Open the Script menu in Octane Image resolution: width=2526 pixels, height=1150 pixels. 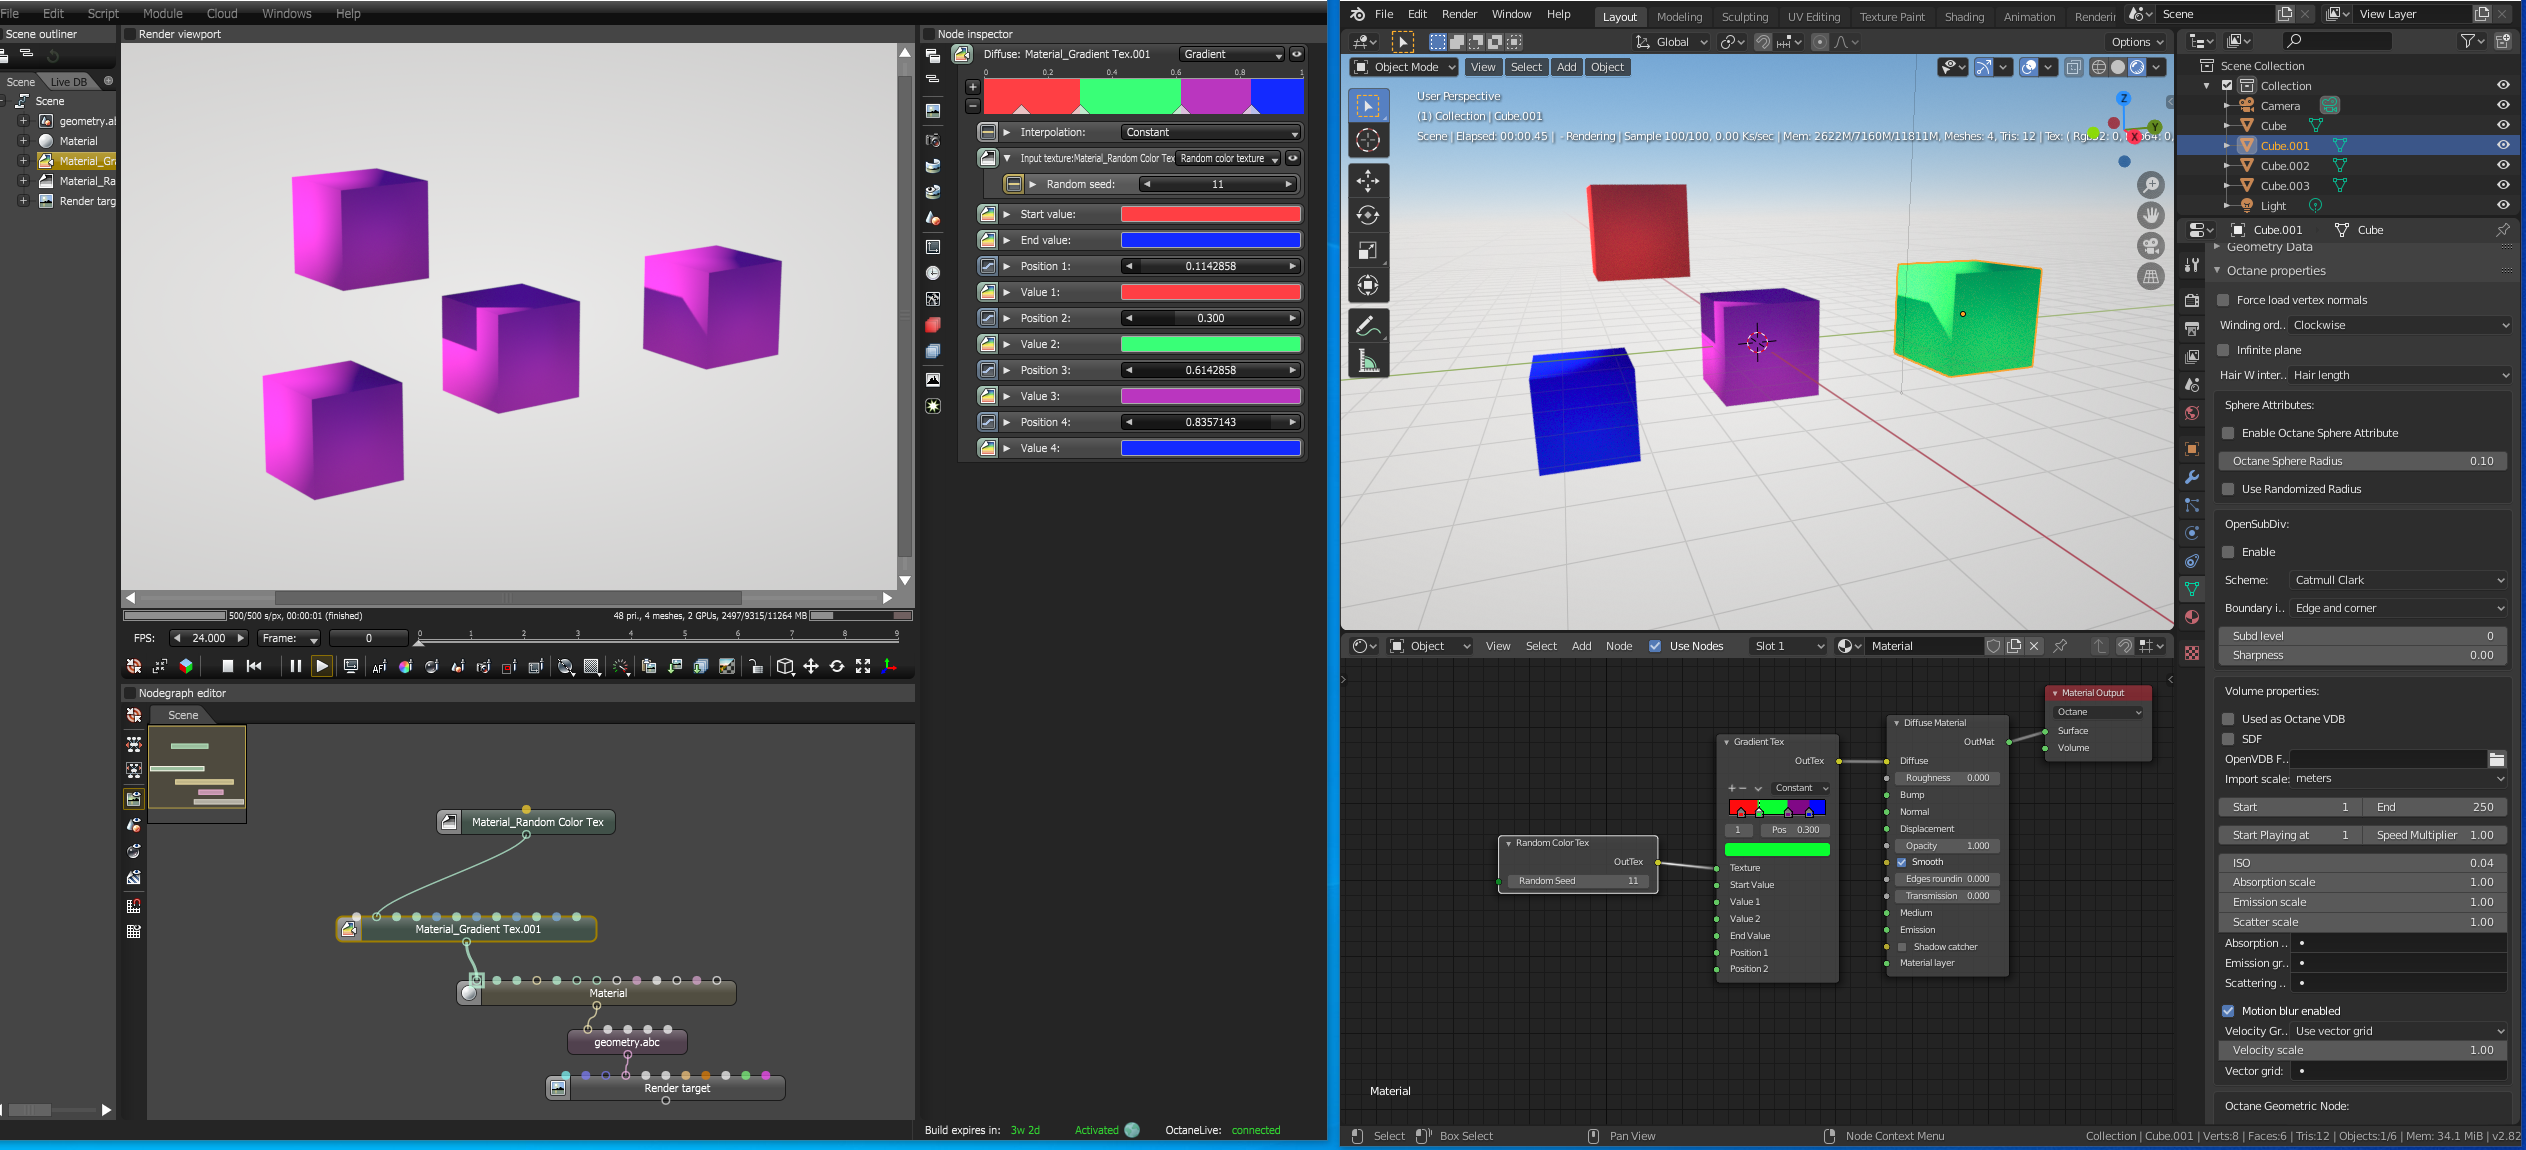tap(102, 13)
